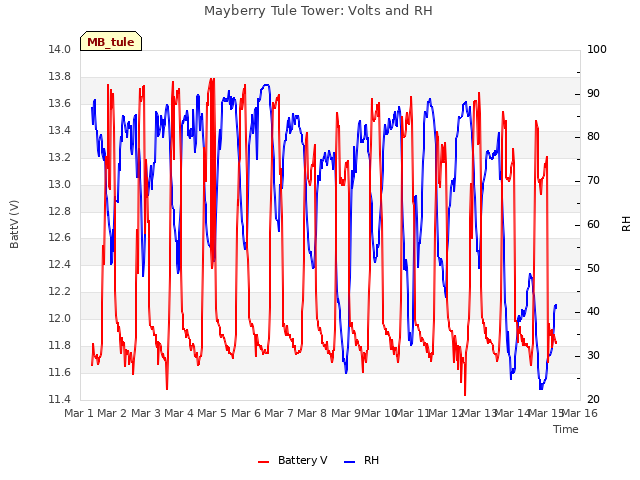Click the 12.6 left axis value
The width and height of the screenshot is (640, 480).
coord(59,237)
